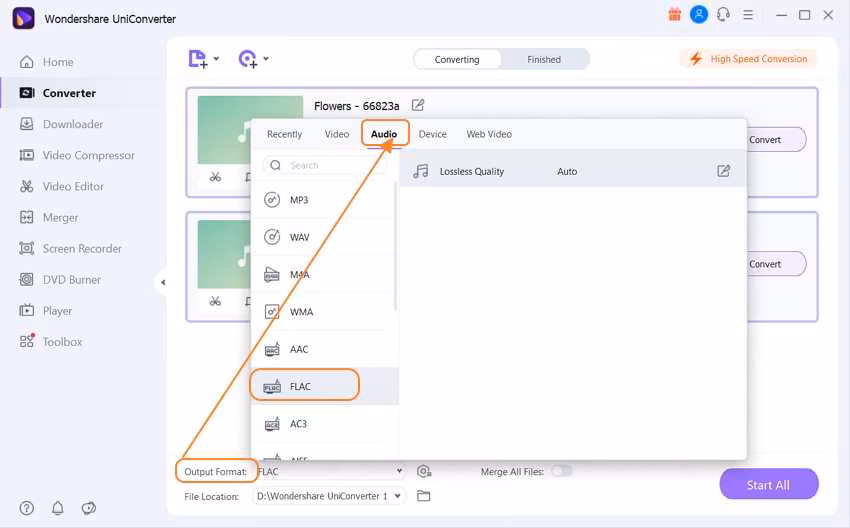Select WMA audio format
Image resolution: width=850 pixels, height=528 pixels.
click(324, 312)
